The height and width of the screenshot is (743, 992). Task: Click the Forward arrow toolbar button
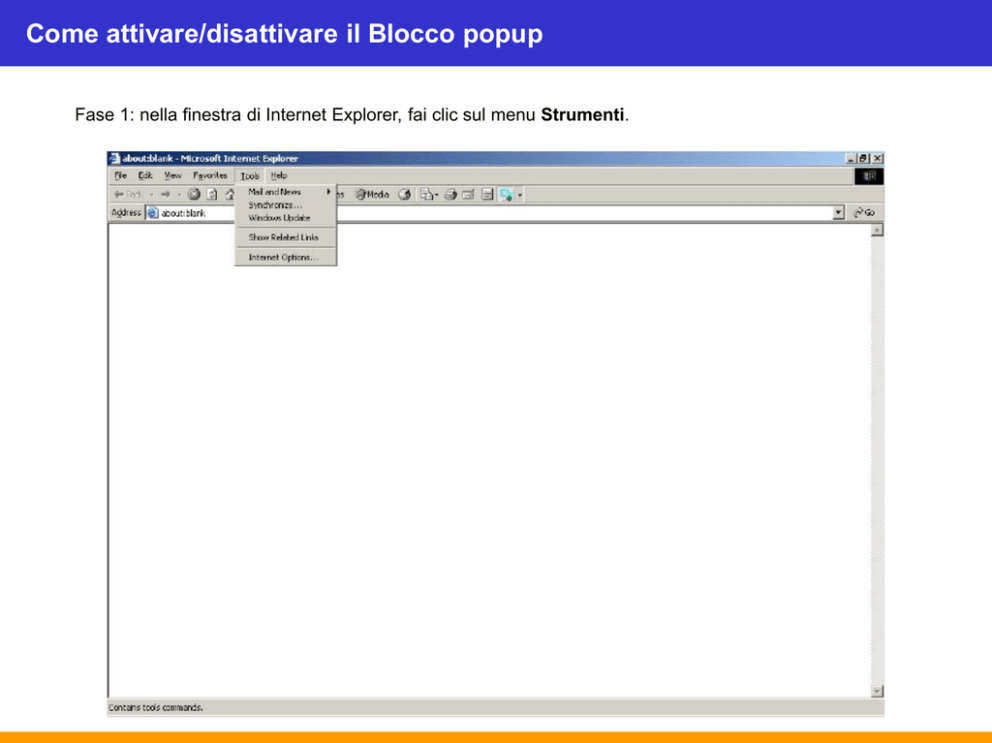tap(165, 195)
